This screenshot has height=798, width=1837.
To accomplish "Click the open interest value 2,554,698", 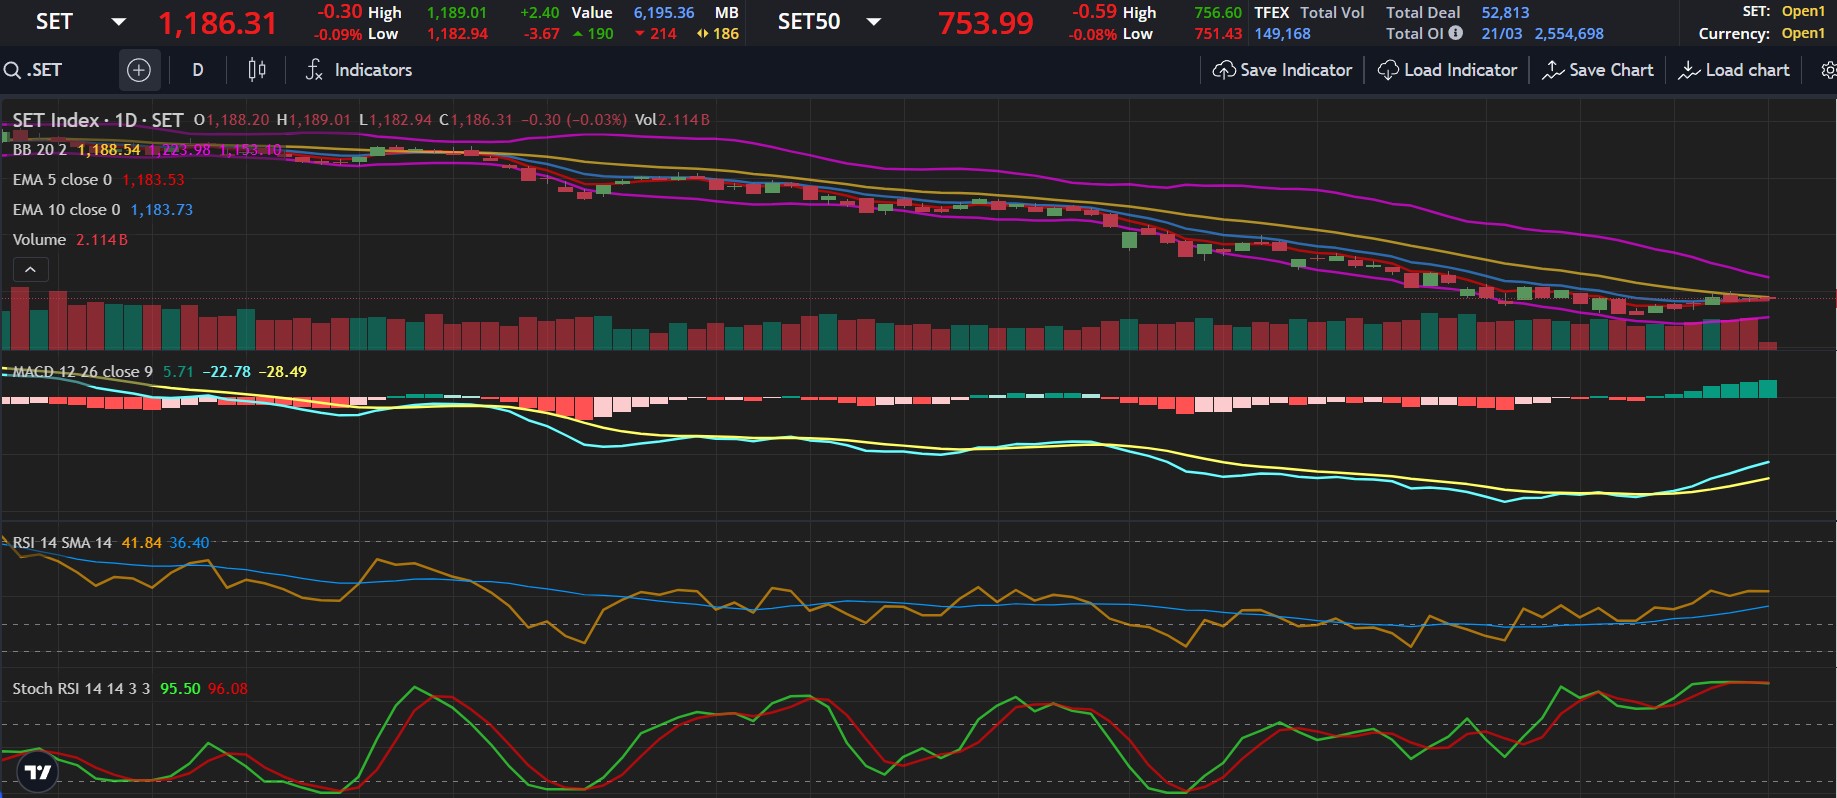I will pyautogui.click(x=1569, y=34).
